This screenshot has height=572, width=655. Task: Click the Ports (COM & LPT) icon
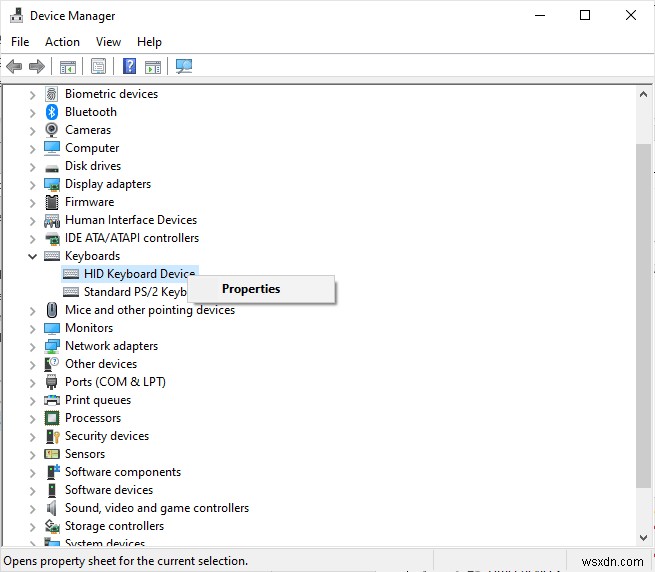(51, 382)
